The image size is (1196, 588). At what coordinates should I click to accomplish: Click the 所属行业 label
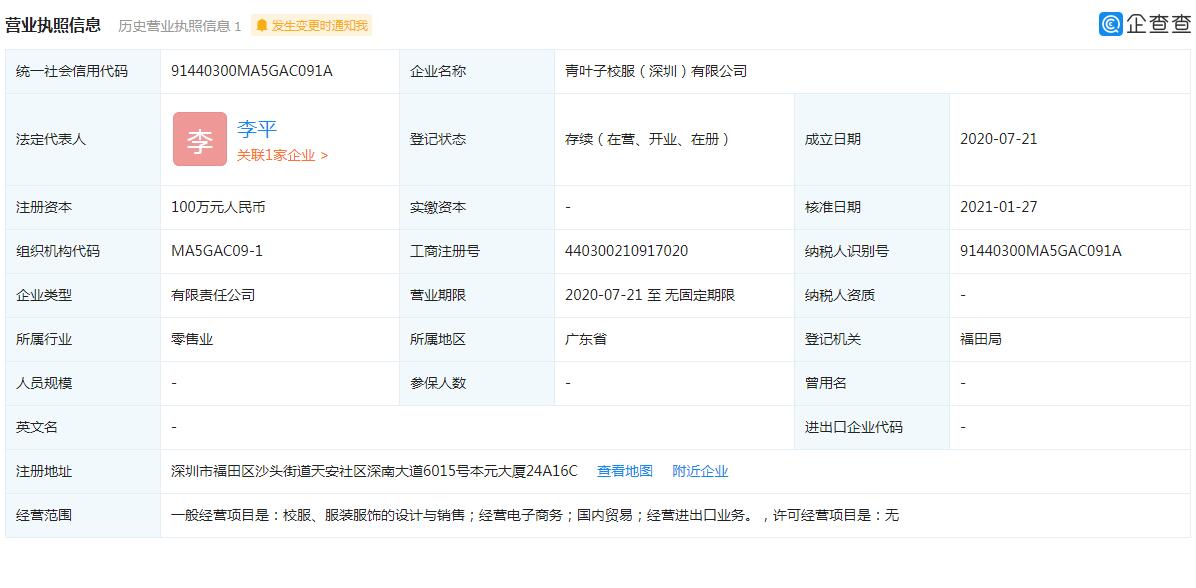(x=43, y=339)
